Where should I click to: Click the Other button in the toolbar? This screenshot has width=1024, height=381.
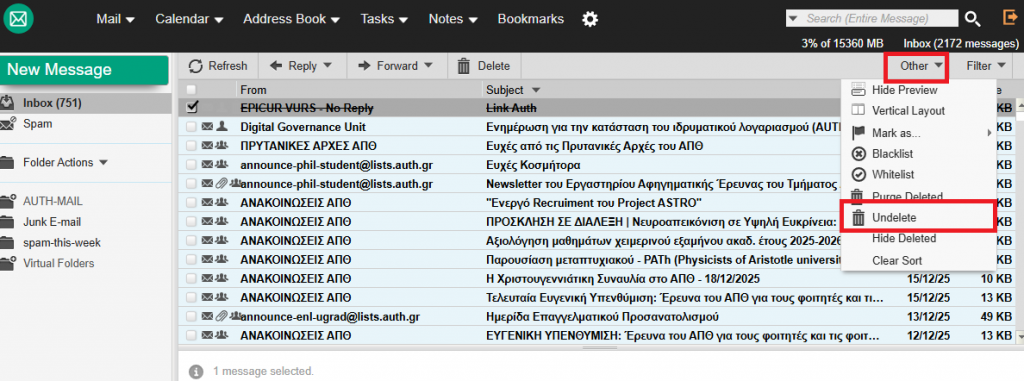pos(921,66)
